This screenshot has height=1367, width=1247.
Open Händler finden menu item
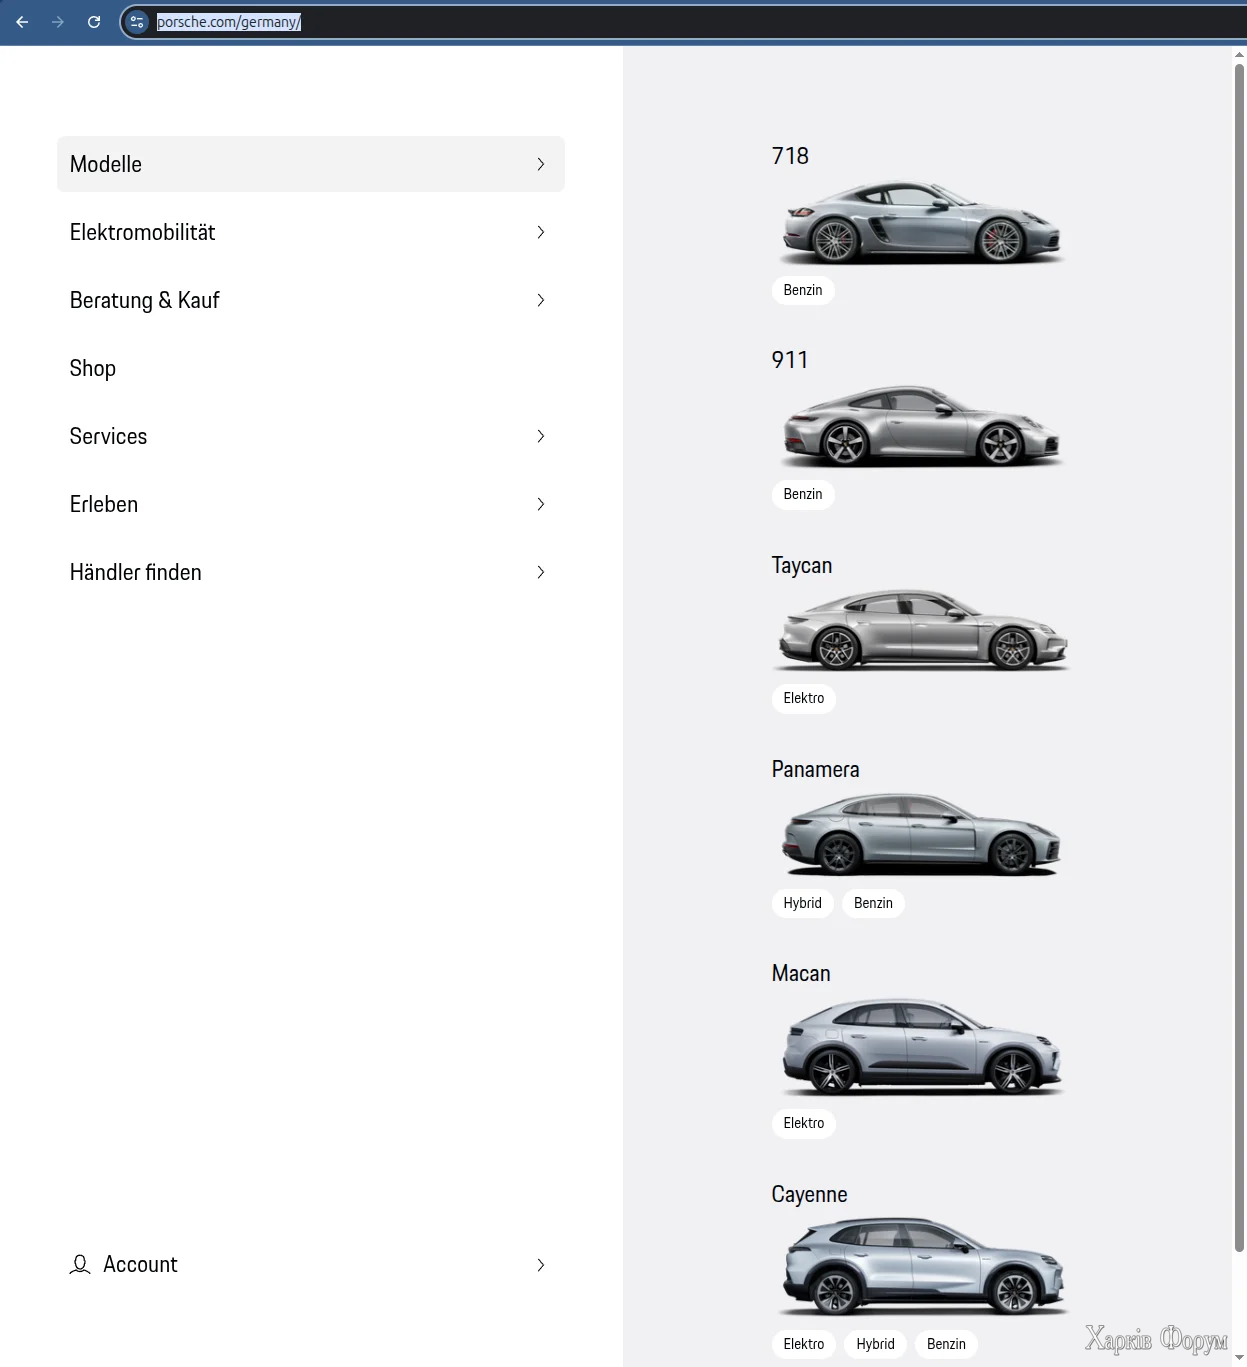coord(311,572)
